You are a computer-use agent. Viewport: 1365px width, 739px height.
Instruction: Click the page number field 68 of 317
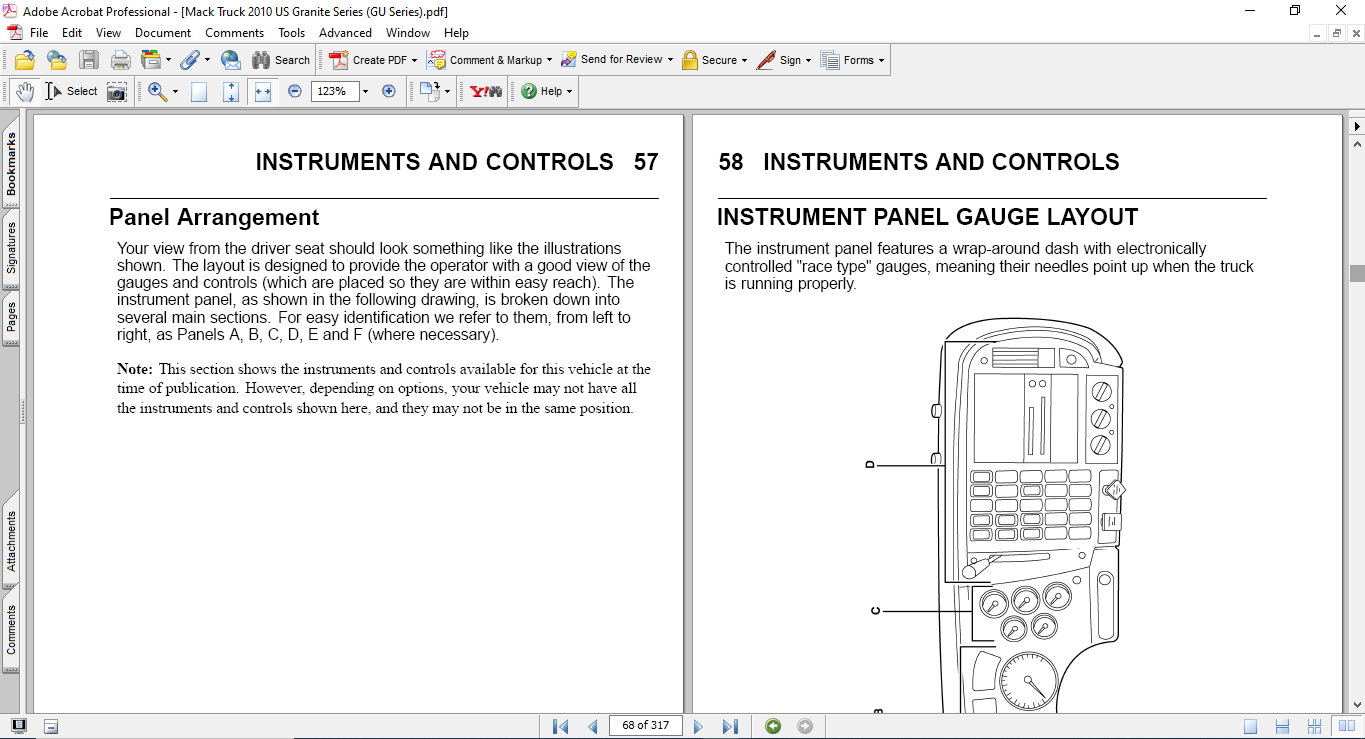tap(645, 726)
